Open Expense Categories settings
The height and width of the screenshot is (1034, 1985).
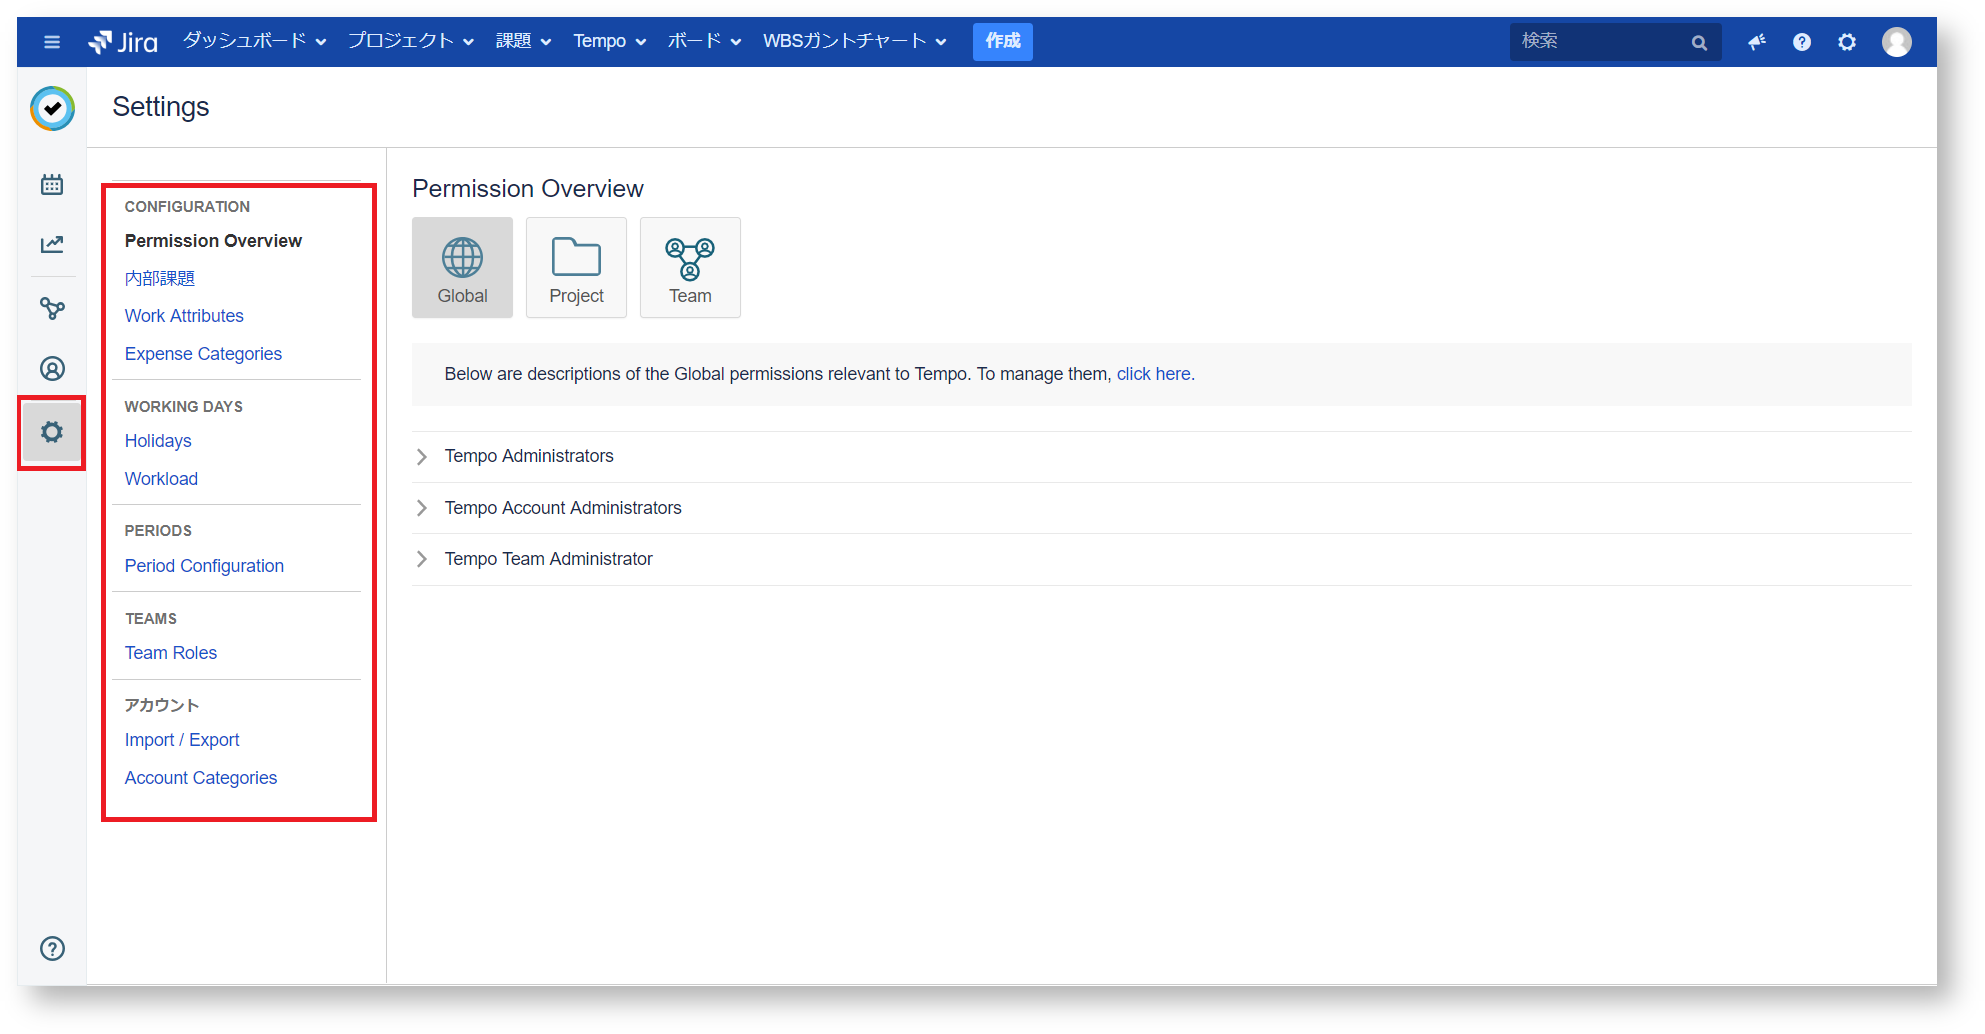click(203, 354)
